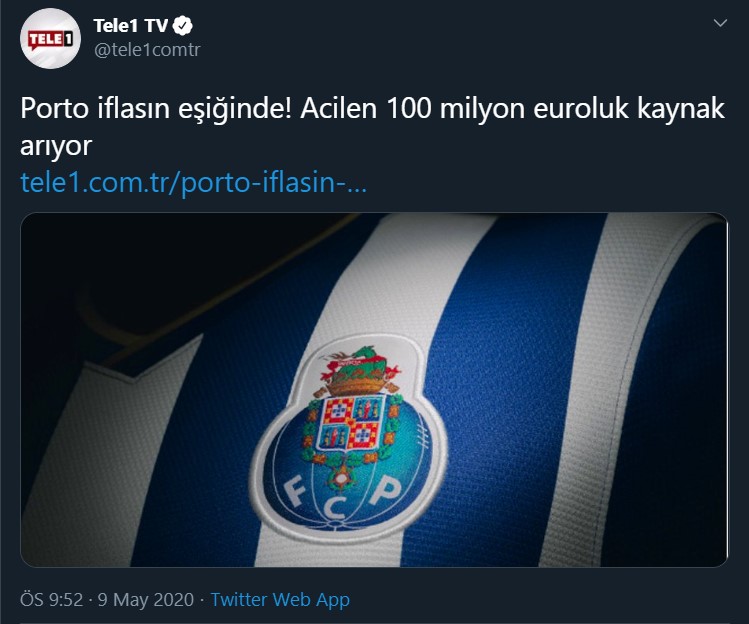Open the Tele1 TV display name
The image size is (749, 624).
click(x=130, y=26)
